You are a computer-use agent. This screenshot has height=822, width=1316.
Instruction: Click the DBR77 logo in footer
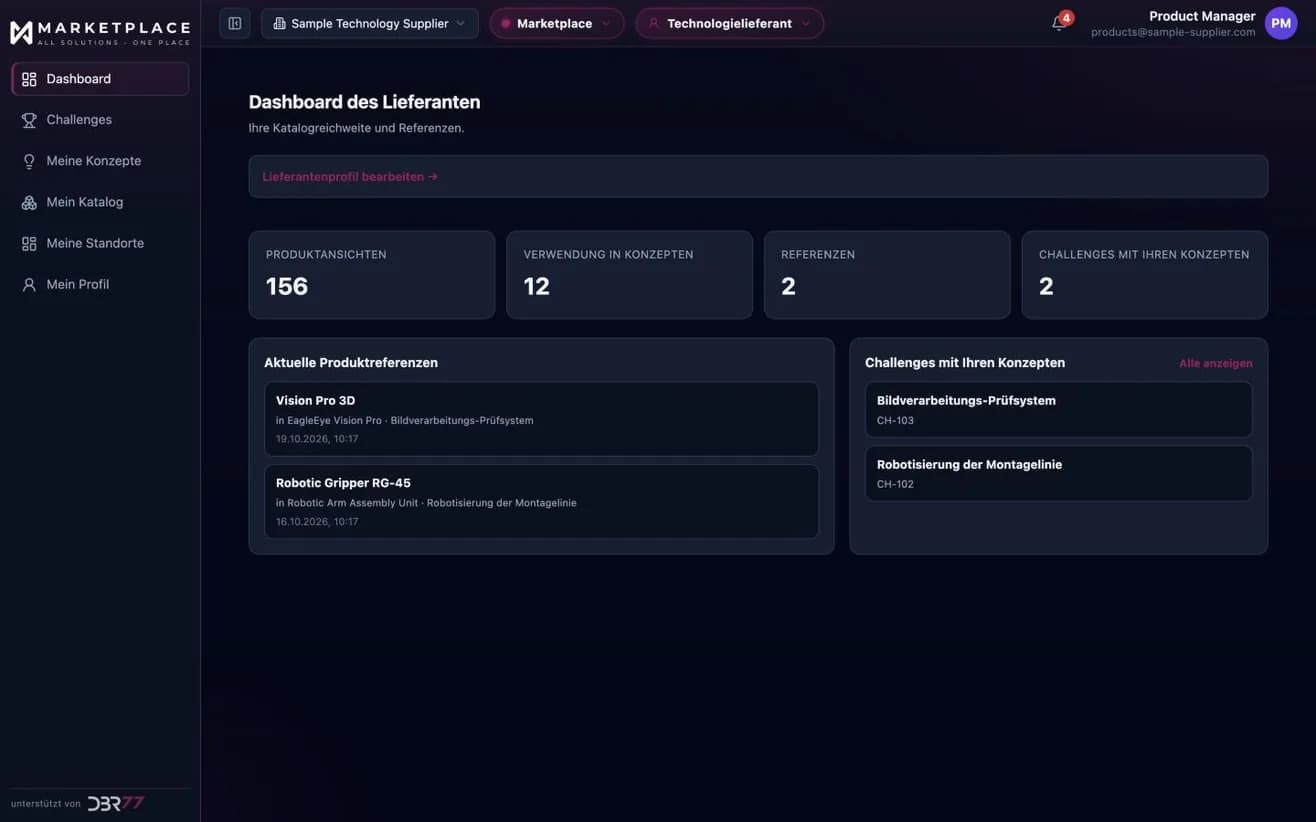[116, 803]
